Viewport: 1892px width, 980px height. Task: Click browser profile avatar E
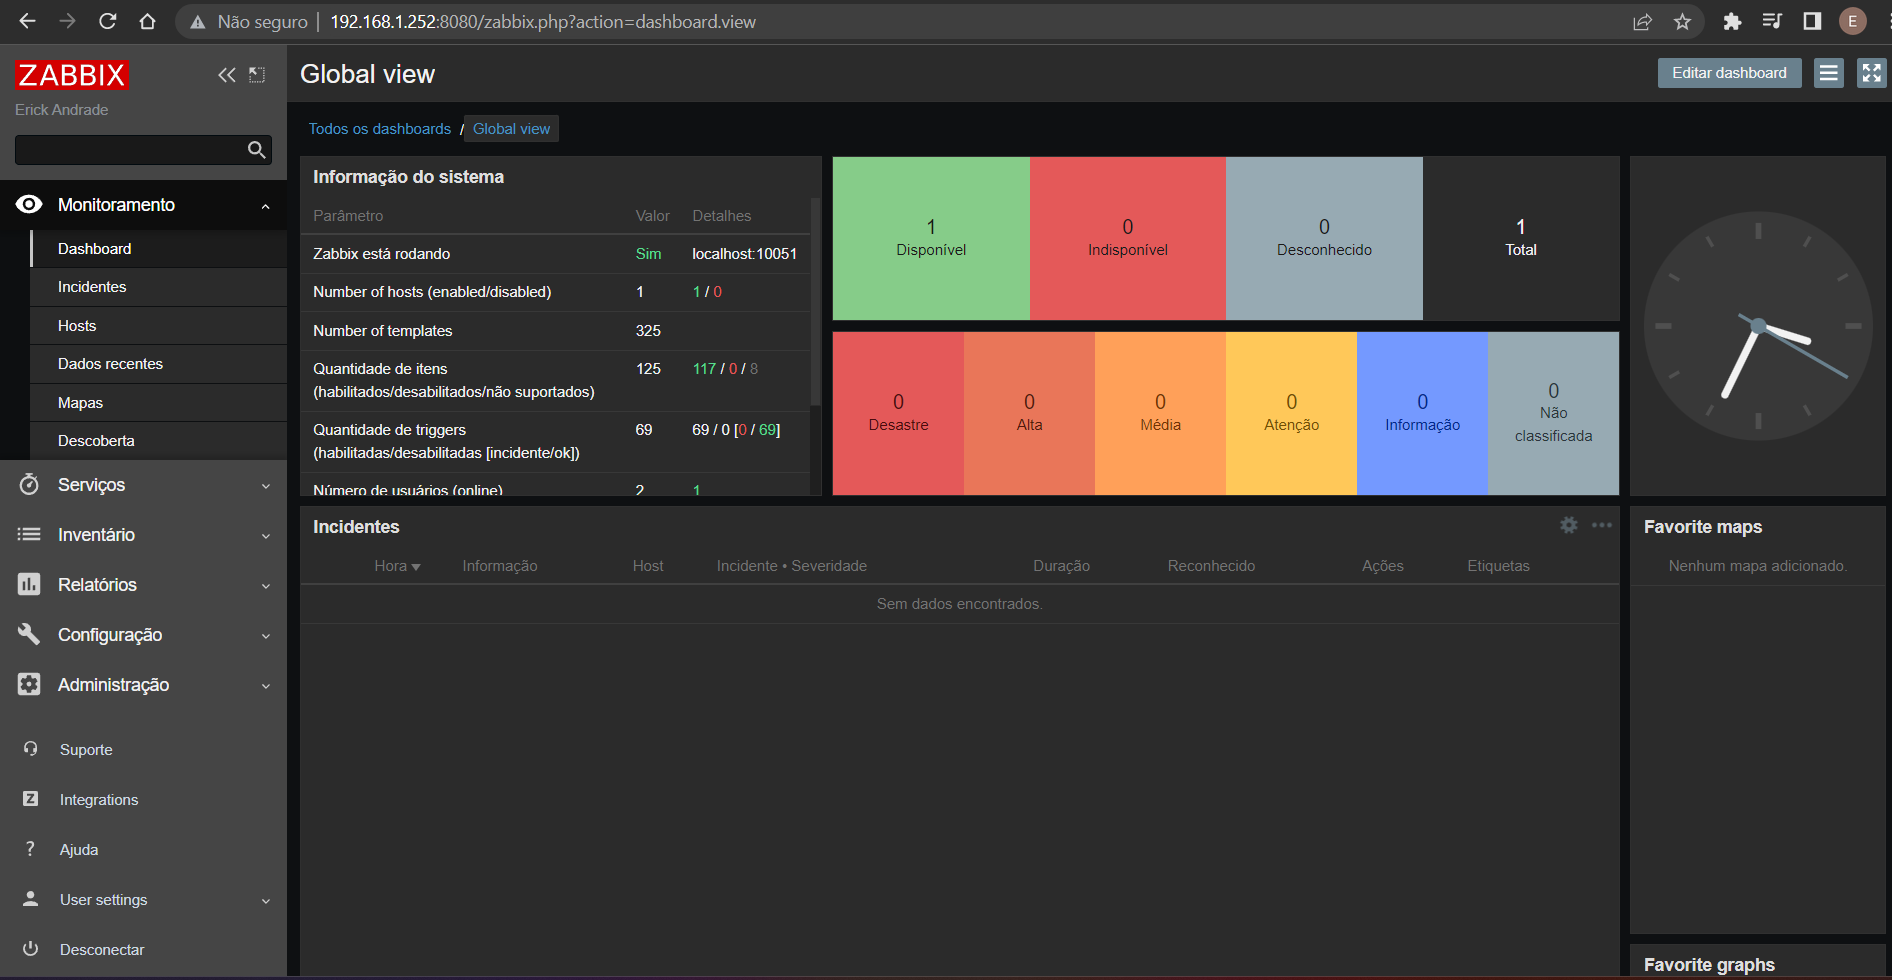click(1852, 22)
